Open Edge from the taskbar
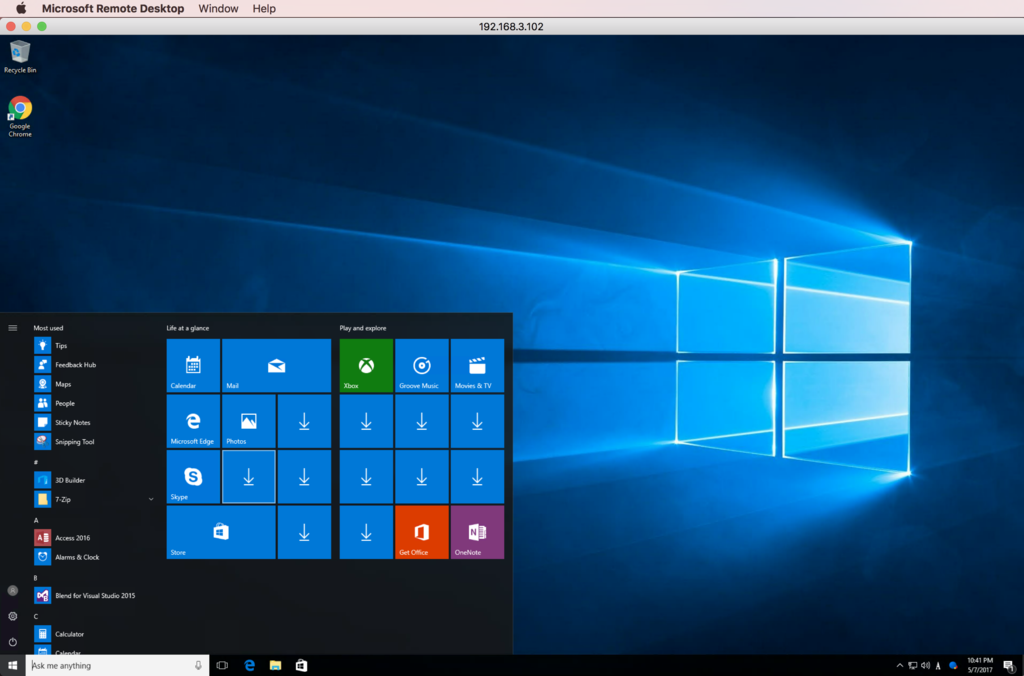 click(249, 666)
